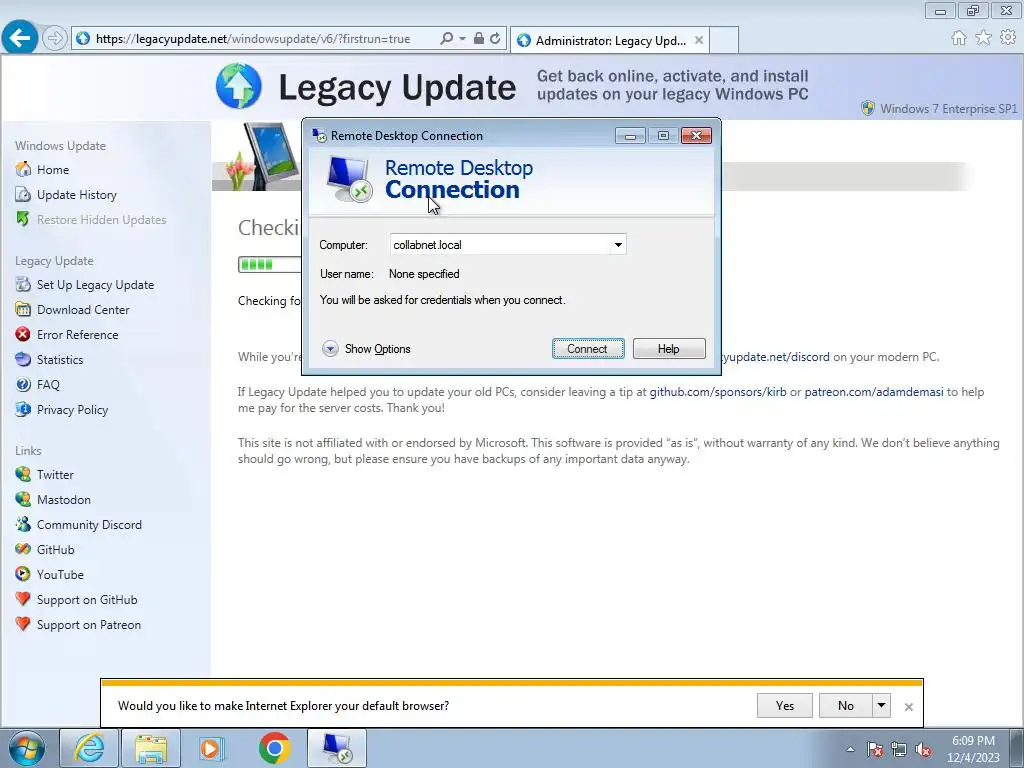Open the GitHub sidebar link
Viewport: 1024px width, 768px height.
(x=56, y=550)
